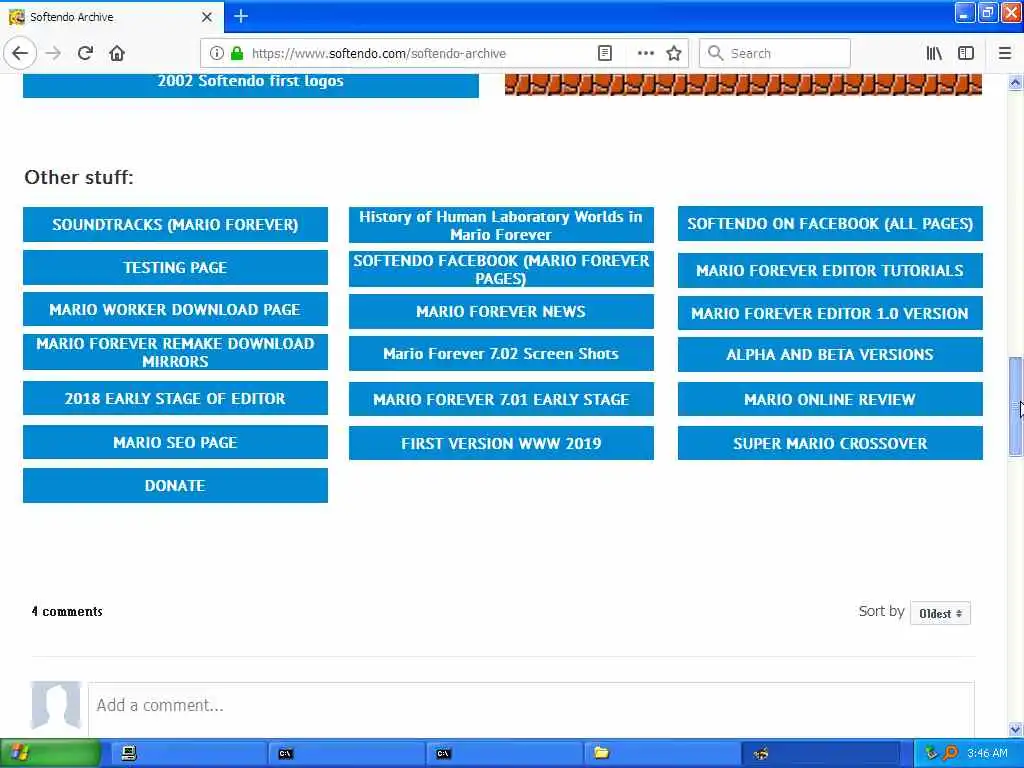Click the Add a comment field
The image size is (1024, 768).
[x=531, y=709]
